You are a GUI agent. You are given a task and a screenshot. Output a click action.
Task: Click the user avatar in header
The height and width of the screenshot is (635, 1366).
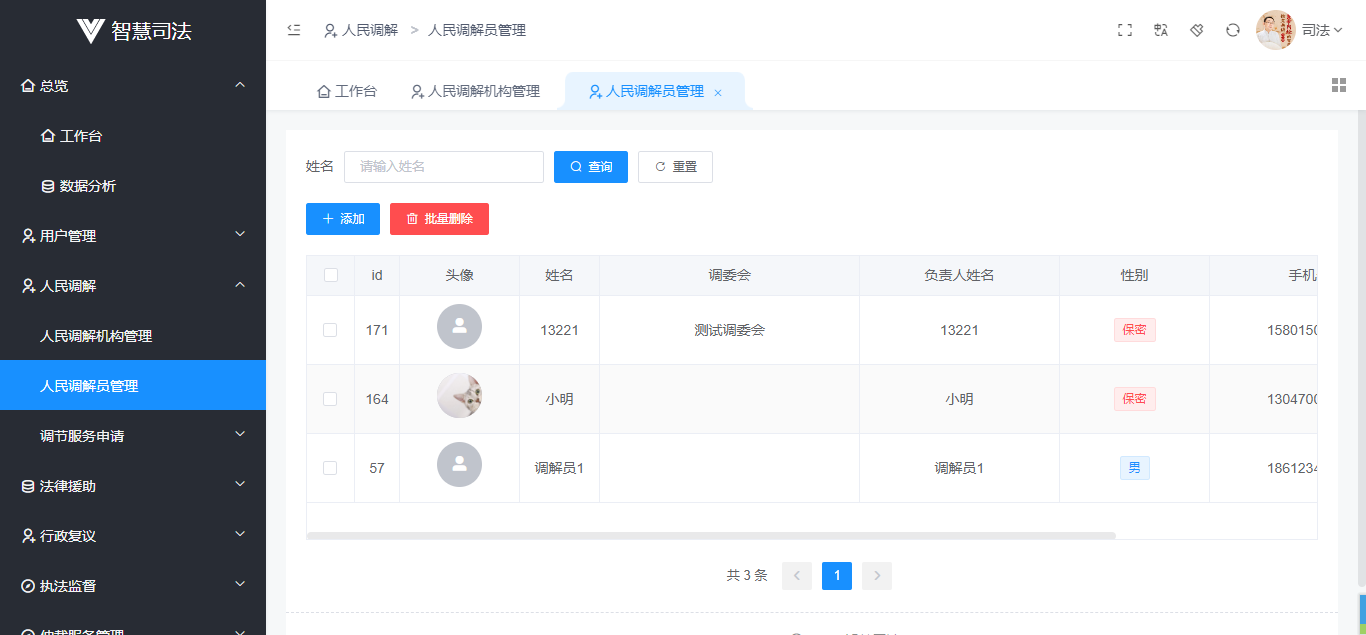(x=1275, y=30)
